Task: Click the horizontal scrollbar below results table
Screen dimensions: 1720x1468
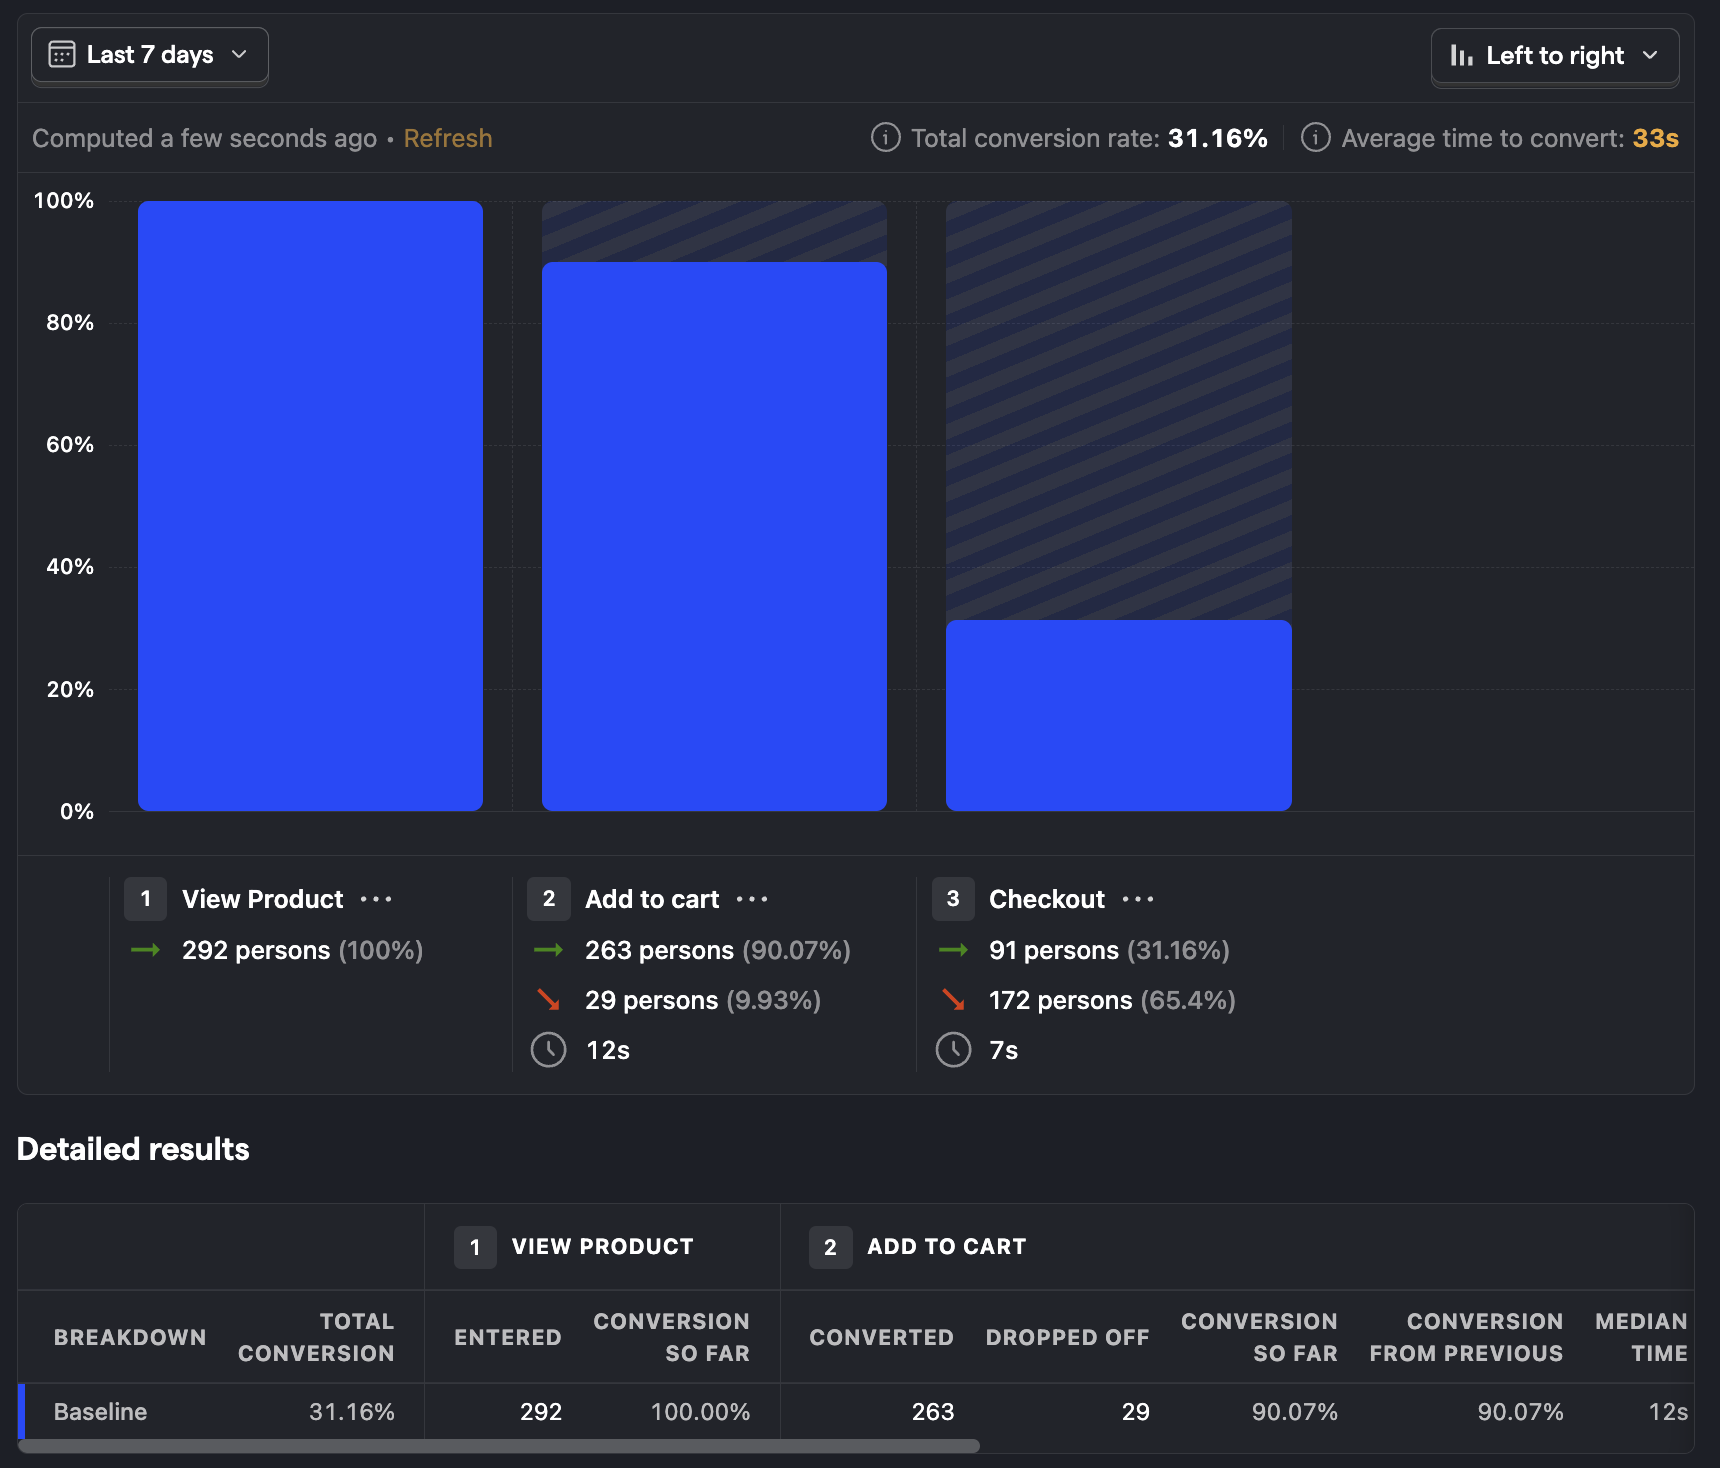Action: pyautogui.click(x=499, y=1446)
